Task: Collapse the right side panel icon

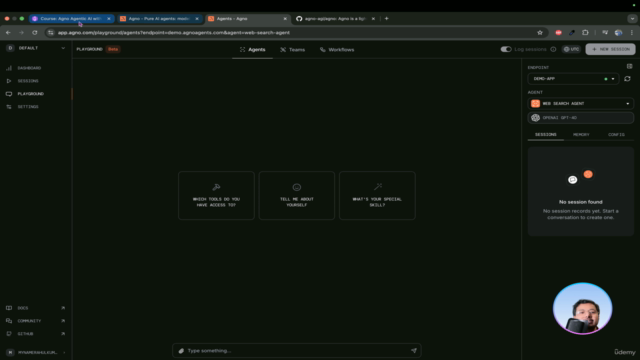Action: tap(629, 66)
